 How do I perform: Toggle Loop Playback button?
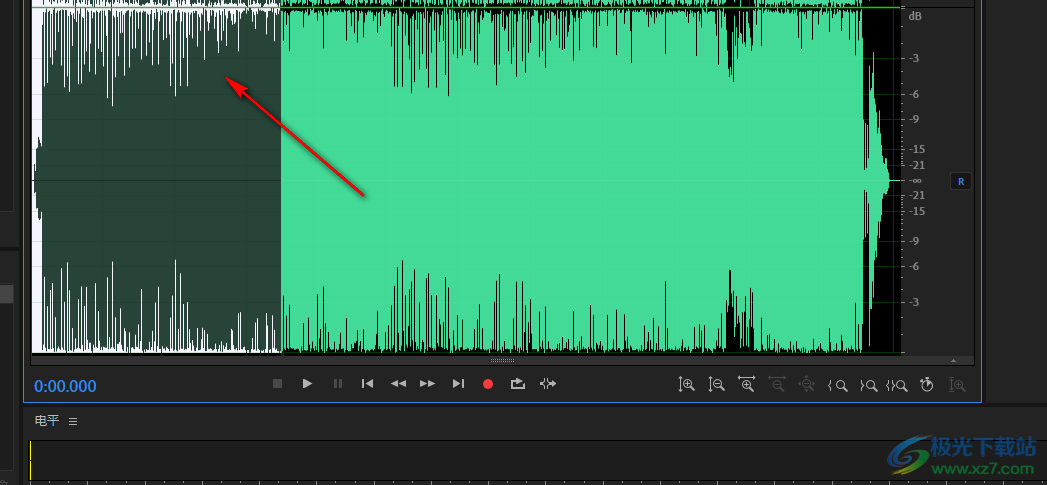[518, 383]
